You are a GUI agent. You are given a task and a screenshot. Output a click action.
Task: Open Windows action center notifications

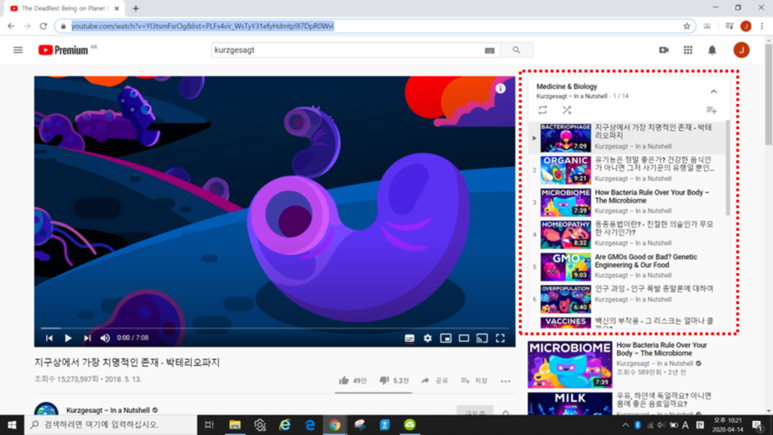tap(757, 425)
